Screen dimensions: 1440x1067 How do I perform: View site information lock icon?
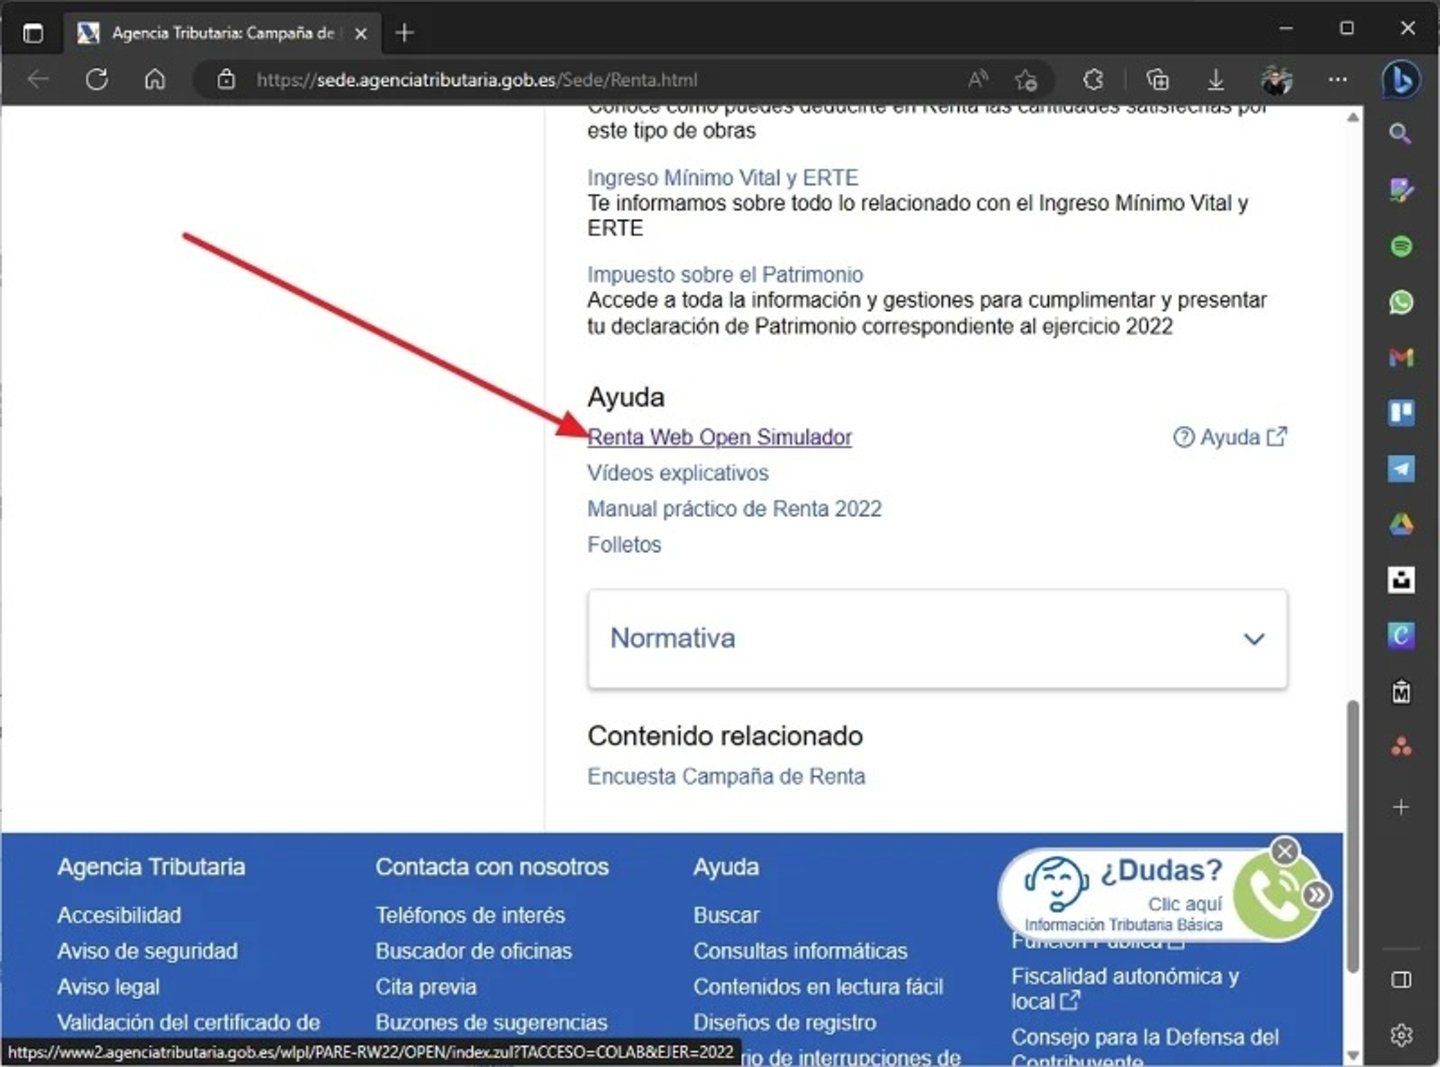coord(227,79)
